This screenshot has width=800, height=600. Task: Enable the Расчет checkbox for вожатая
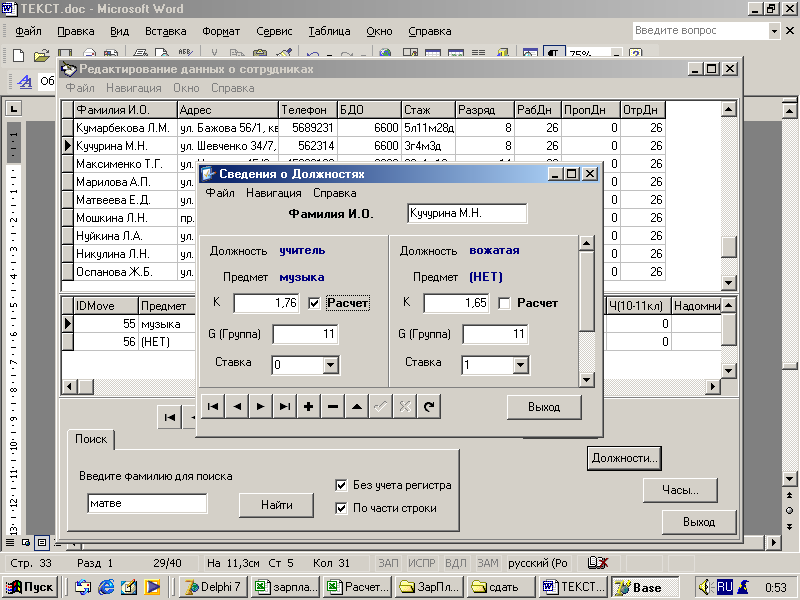[x=505, y=303]
